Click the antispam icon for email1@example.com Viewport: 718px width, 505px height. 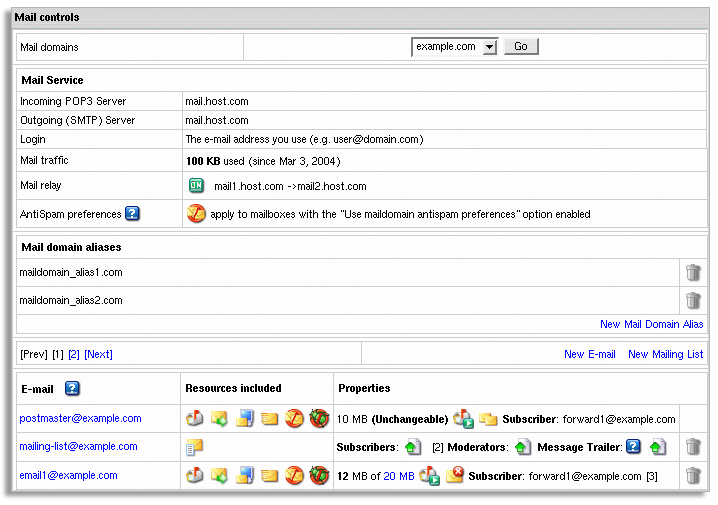point(294,475)
